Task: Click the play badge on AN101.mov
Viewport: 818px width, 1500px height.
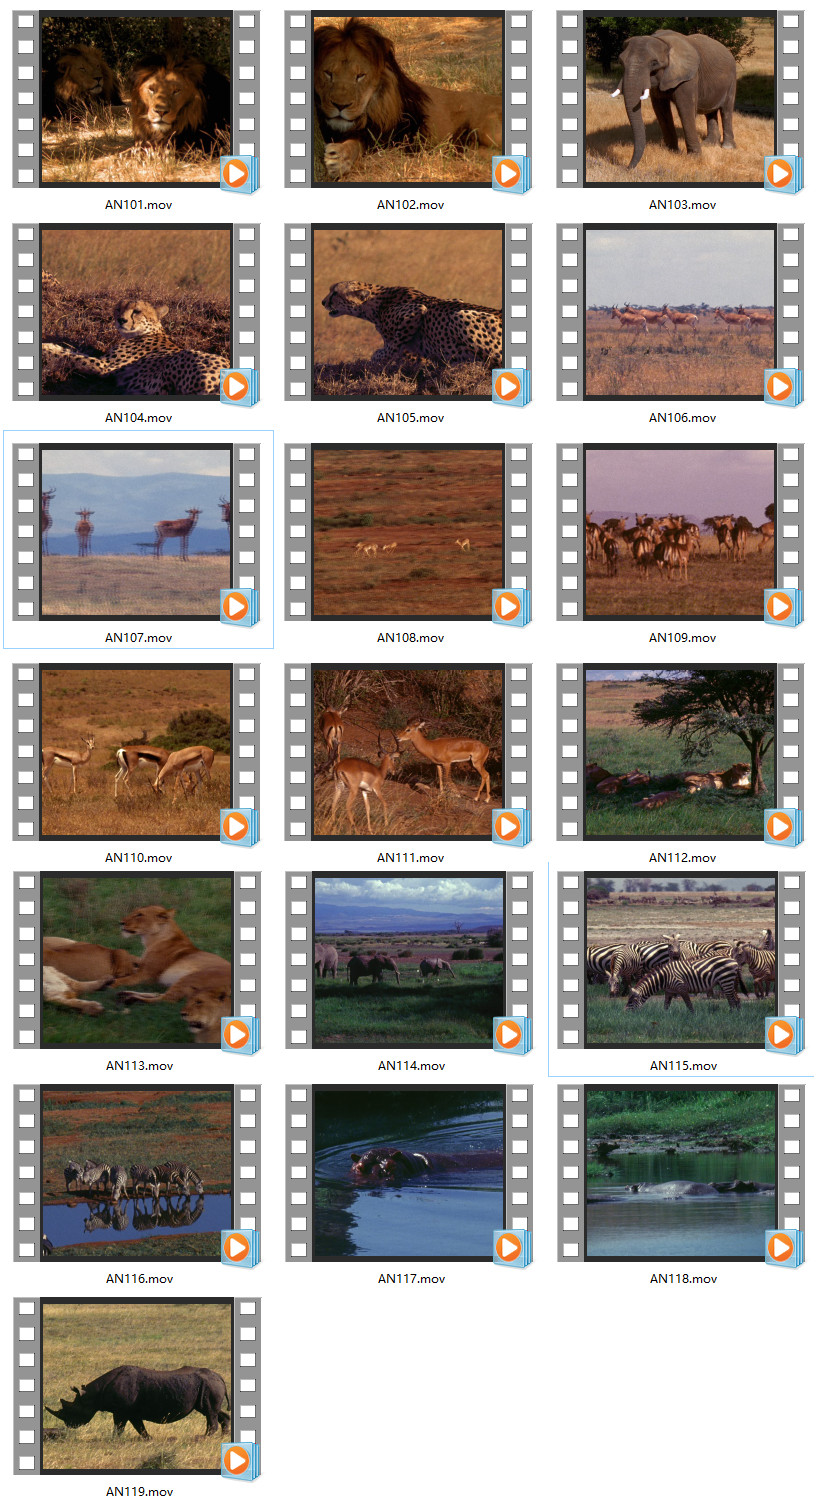Action: click(x=237, y=174)
